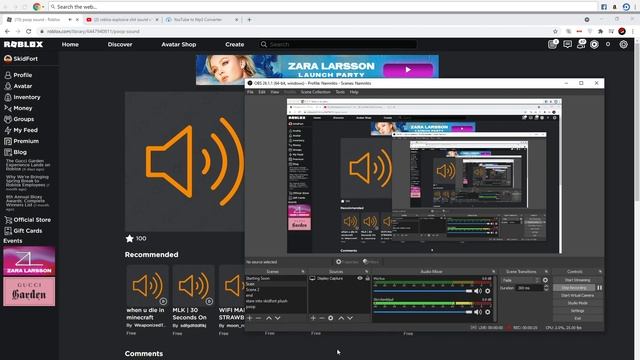Play preview of 'when u die in minecraft'

[163, 301]
